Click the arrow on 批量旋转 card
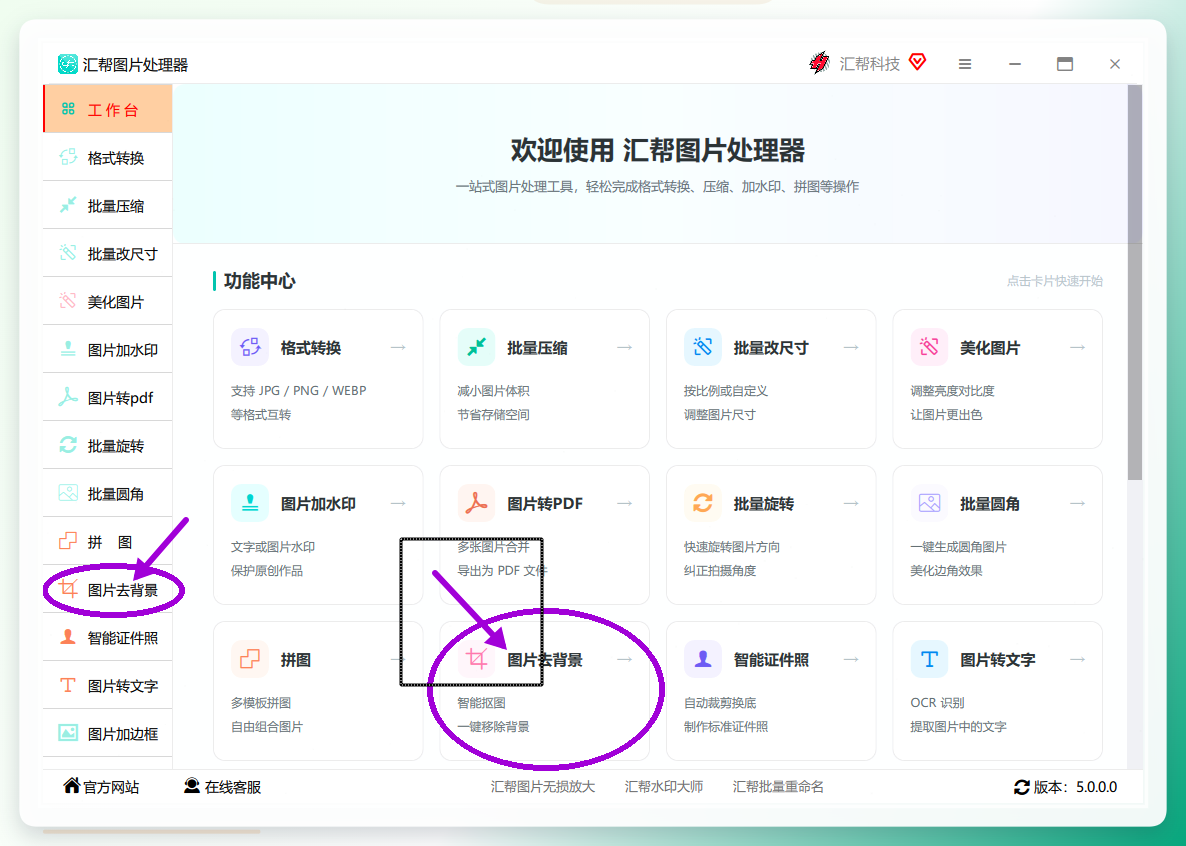The width and height of the screenshot is (1186, 846). point(851,503)
